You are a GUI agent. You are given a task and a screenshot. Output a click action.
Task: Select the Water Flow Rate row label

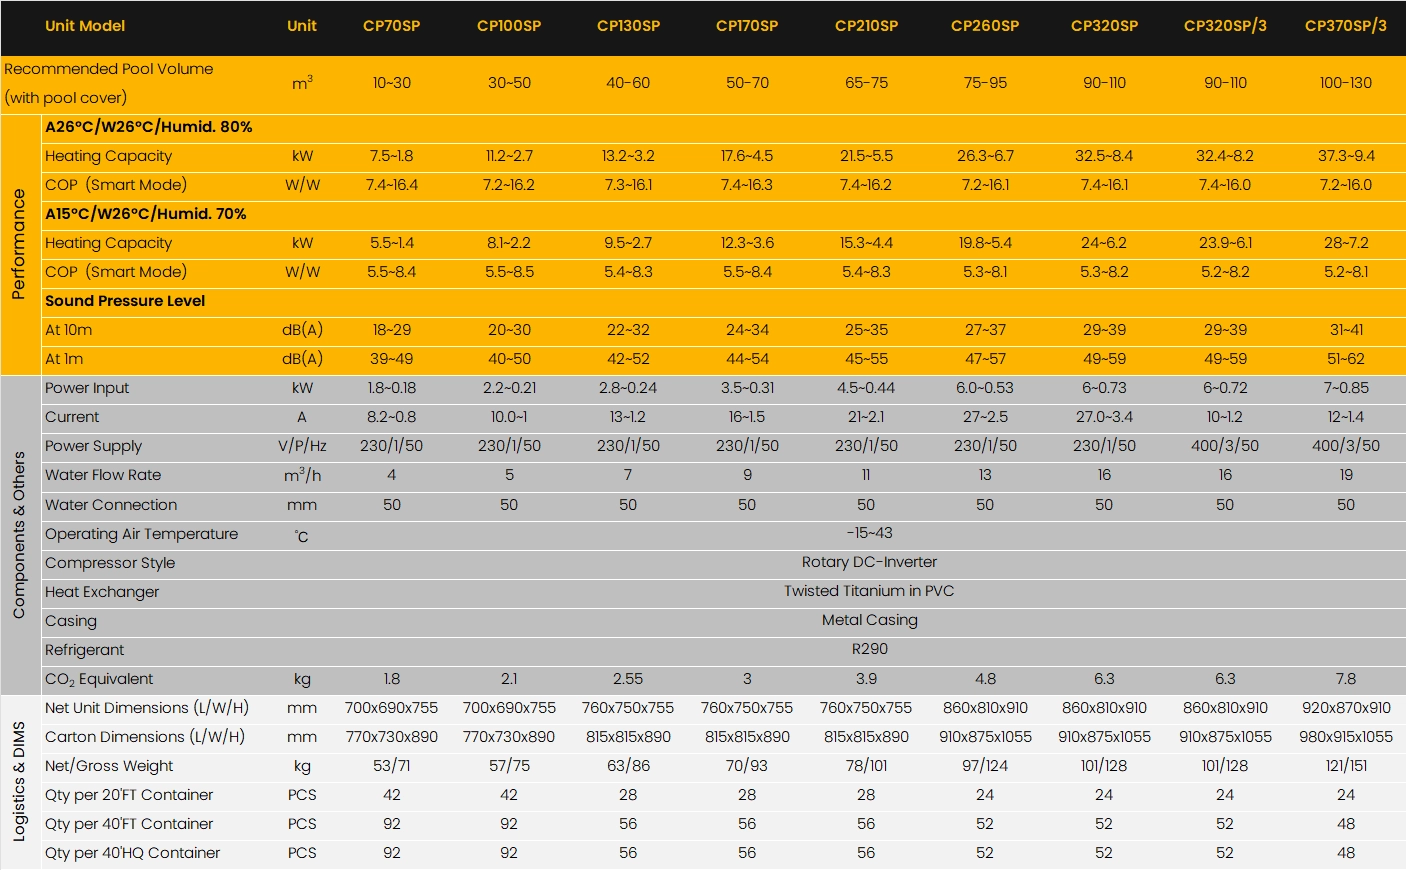click(x=103, y=475)
